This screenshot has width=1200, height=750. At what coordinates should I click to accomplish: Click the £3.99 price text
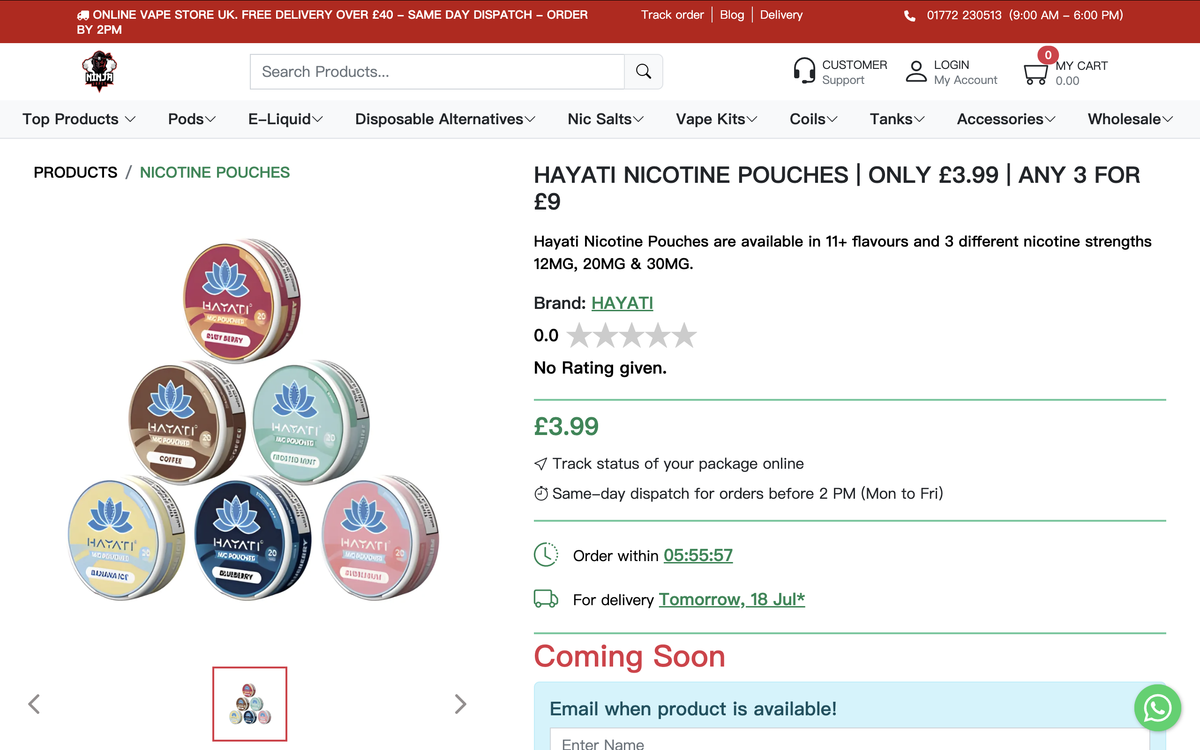[x=566, y=426]
